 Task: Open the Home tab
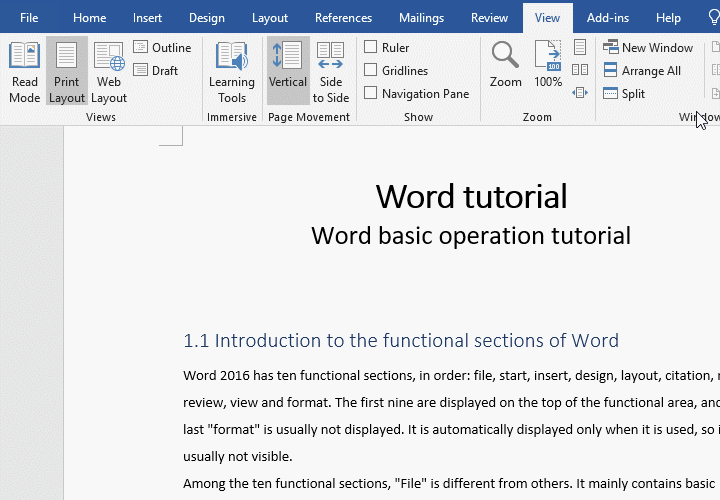(x=90, y=17)
